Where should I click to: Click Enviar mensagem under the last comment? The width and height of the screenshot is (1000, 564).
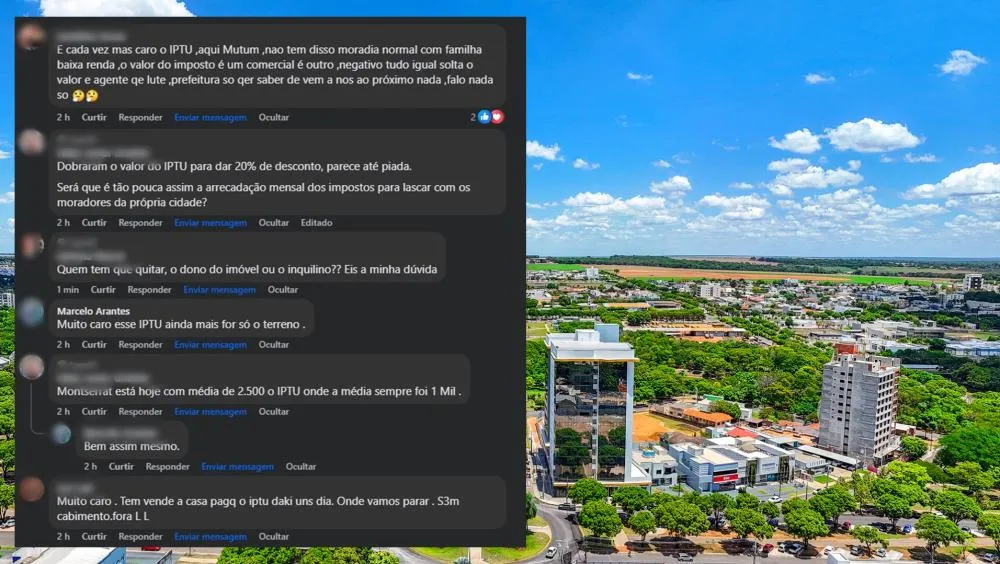(x=210, y=537)
